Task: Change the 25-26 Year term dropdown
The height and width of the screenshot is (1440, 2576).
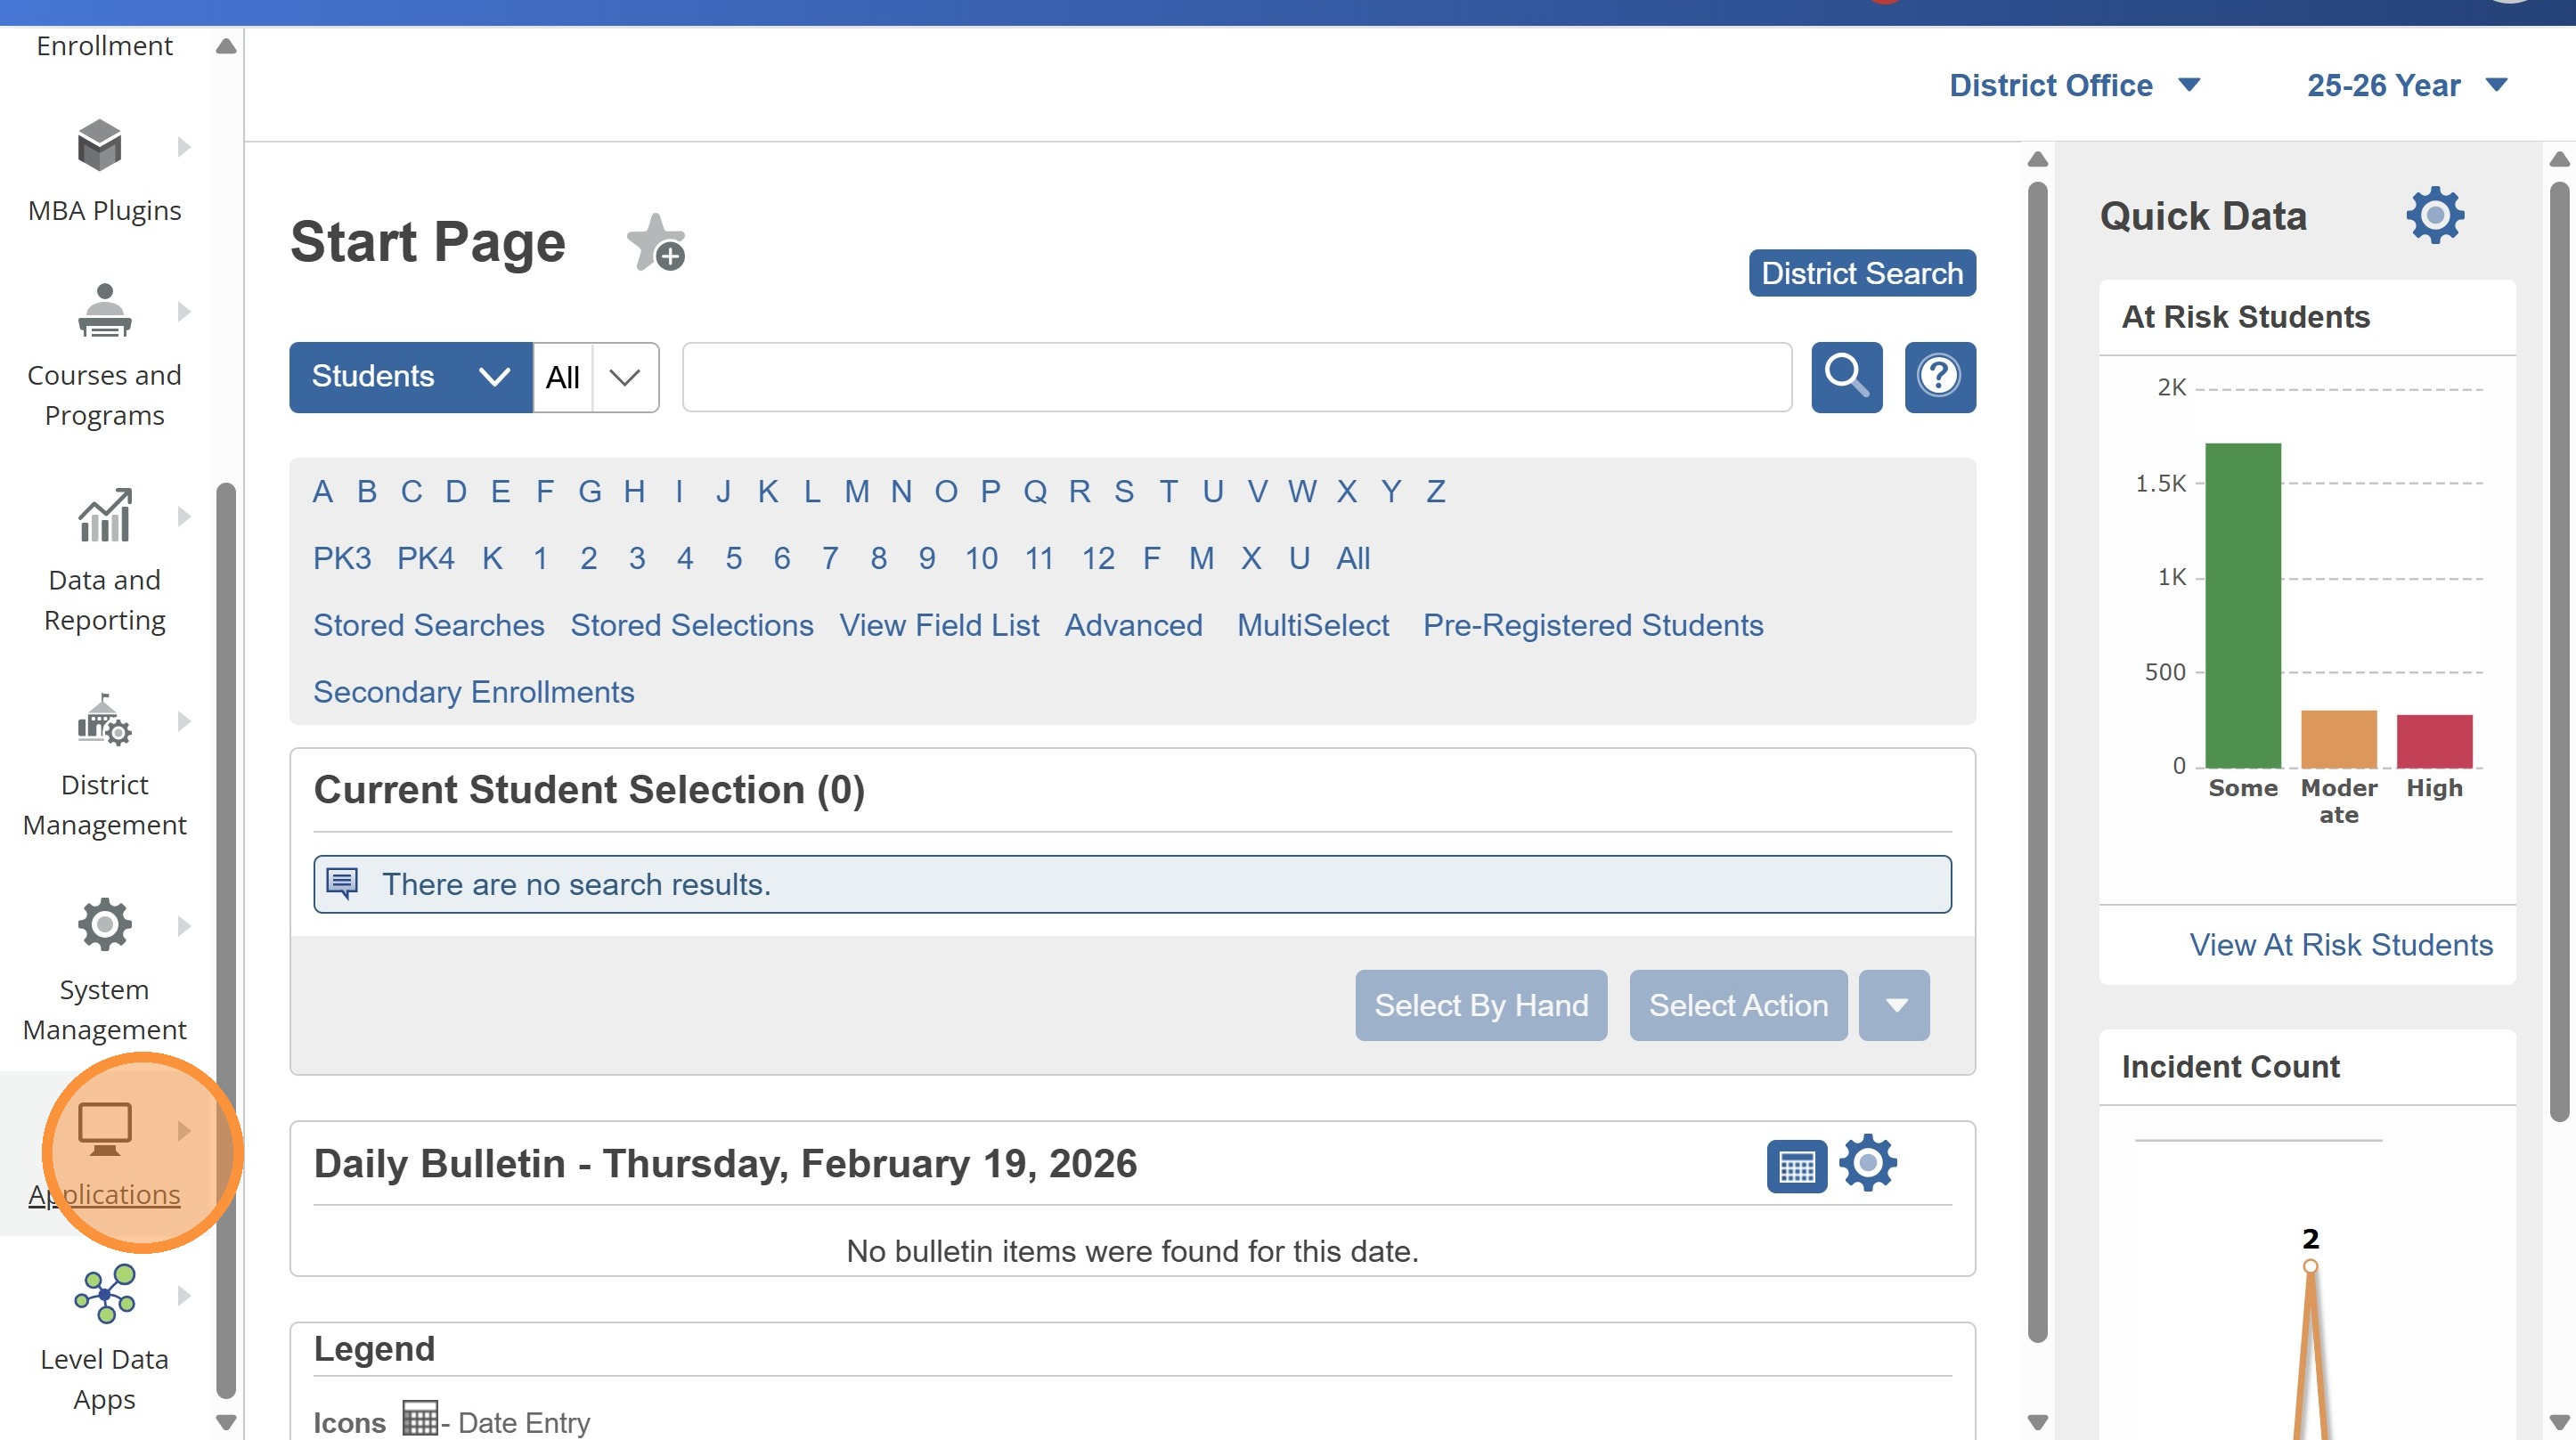Action: click(2406, 85)
